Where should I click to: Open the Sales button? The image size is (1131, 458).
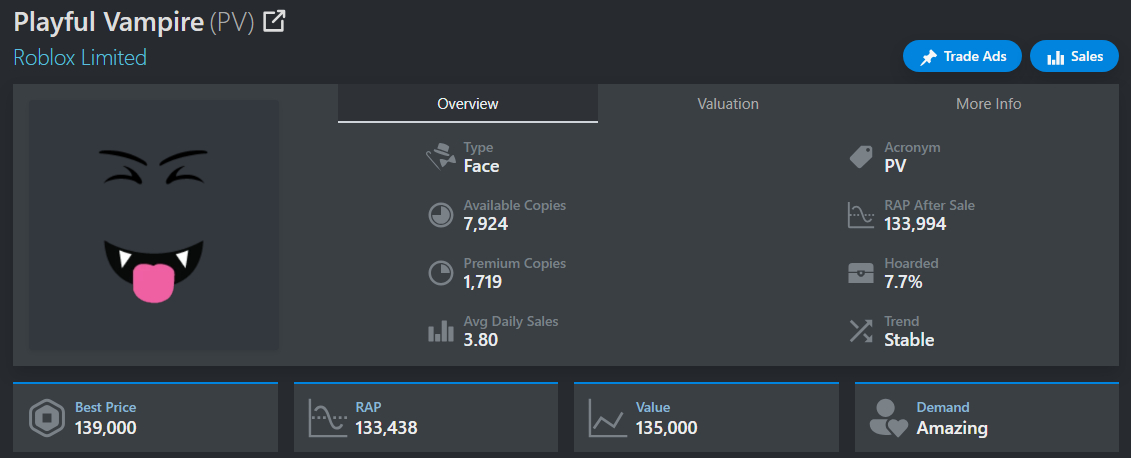pyautogui.click(x=1074, y=56)
